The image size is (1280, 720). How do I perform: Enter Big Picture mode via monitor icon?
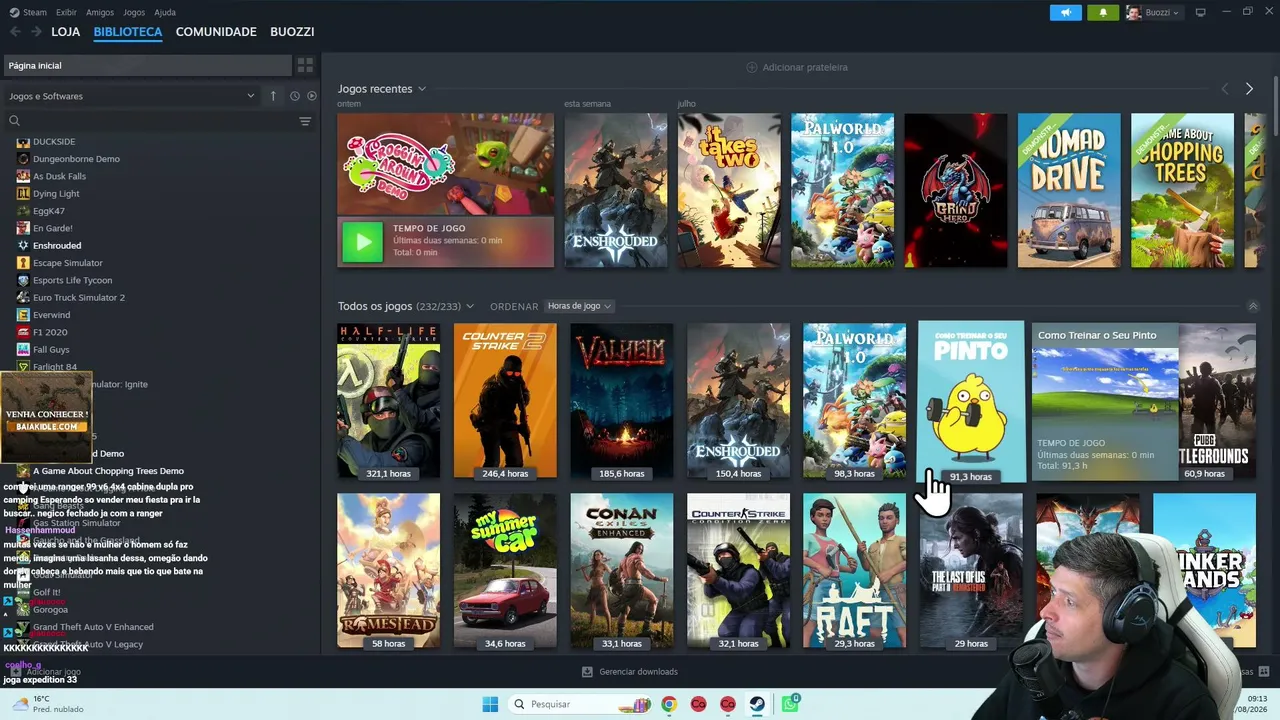coord(1200,12)
